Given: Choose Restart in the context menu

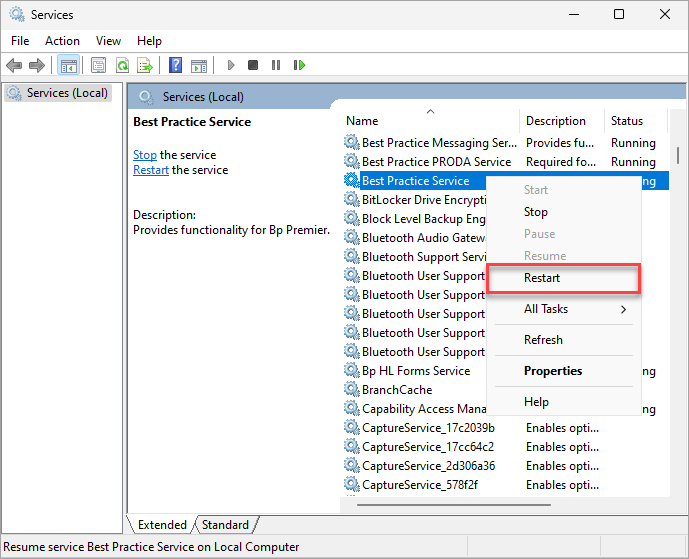Looking at the screenshot, I should click(x=564, y=278).
